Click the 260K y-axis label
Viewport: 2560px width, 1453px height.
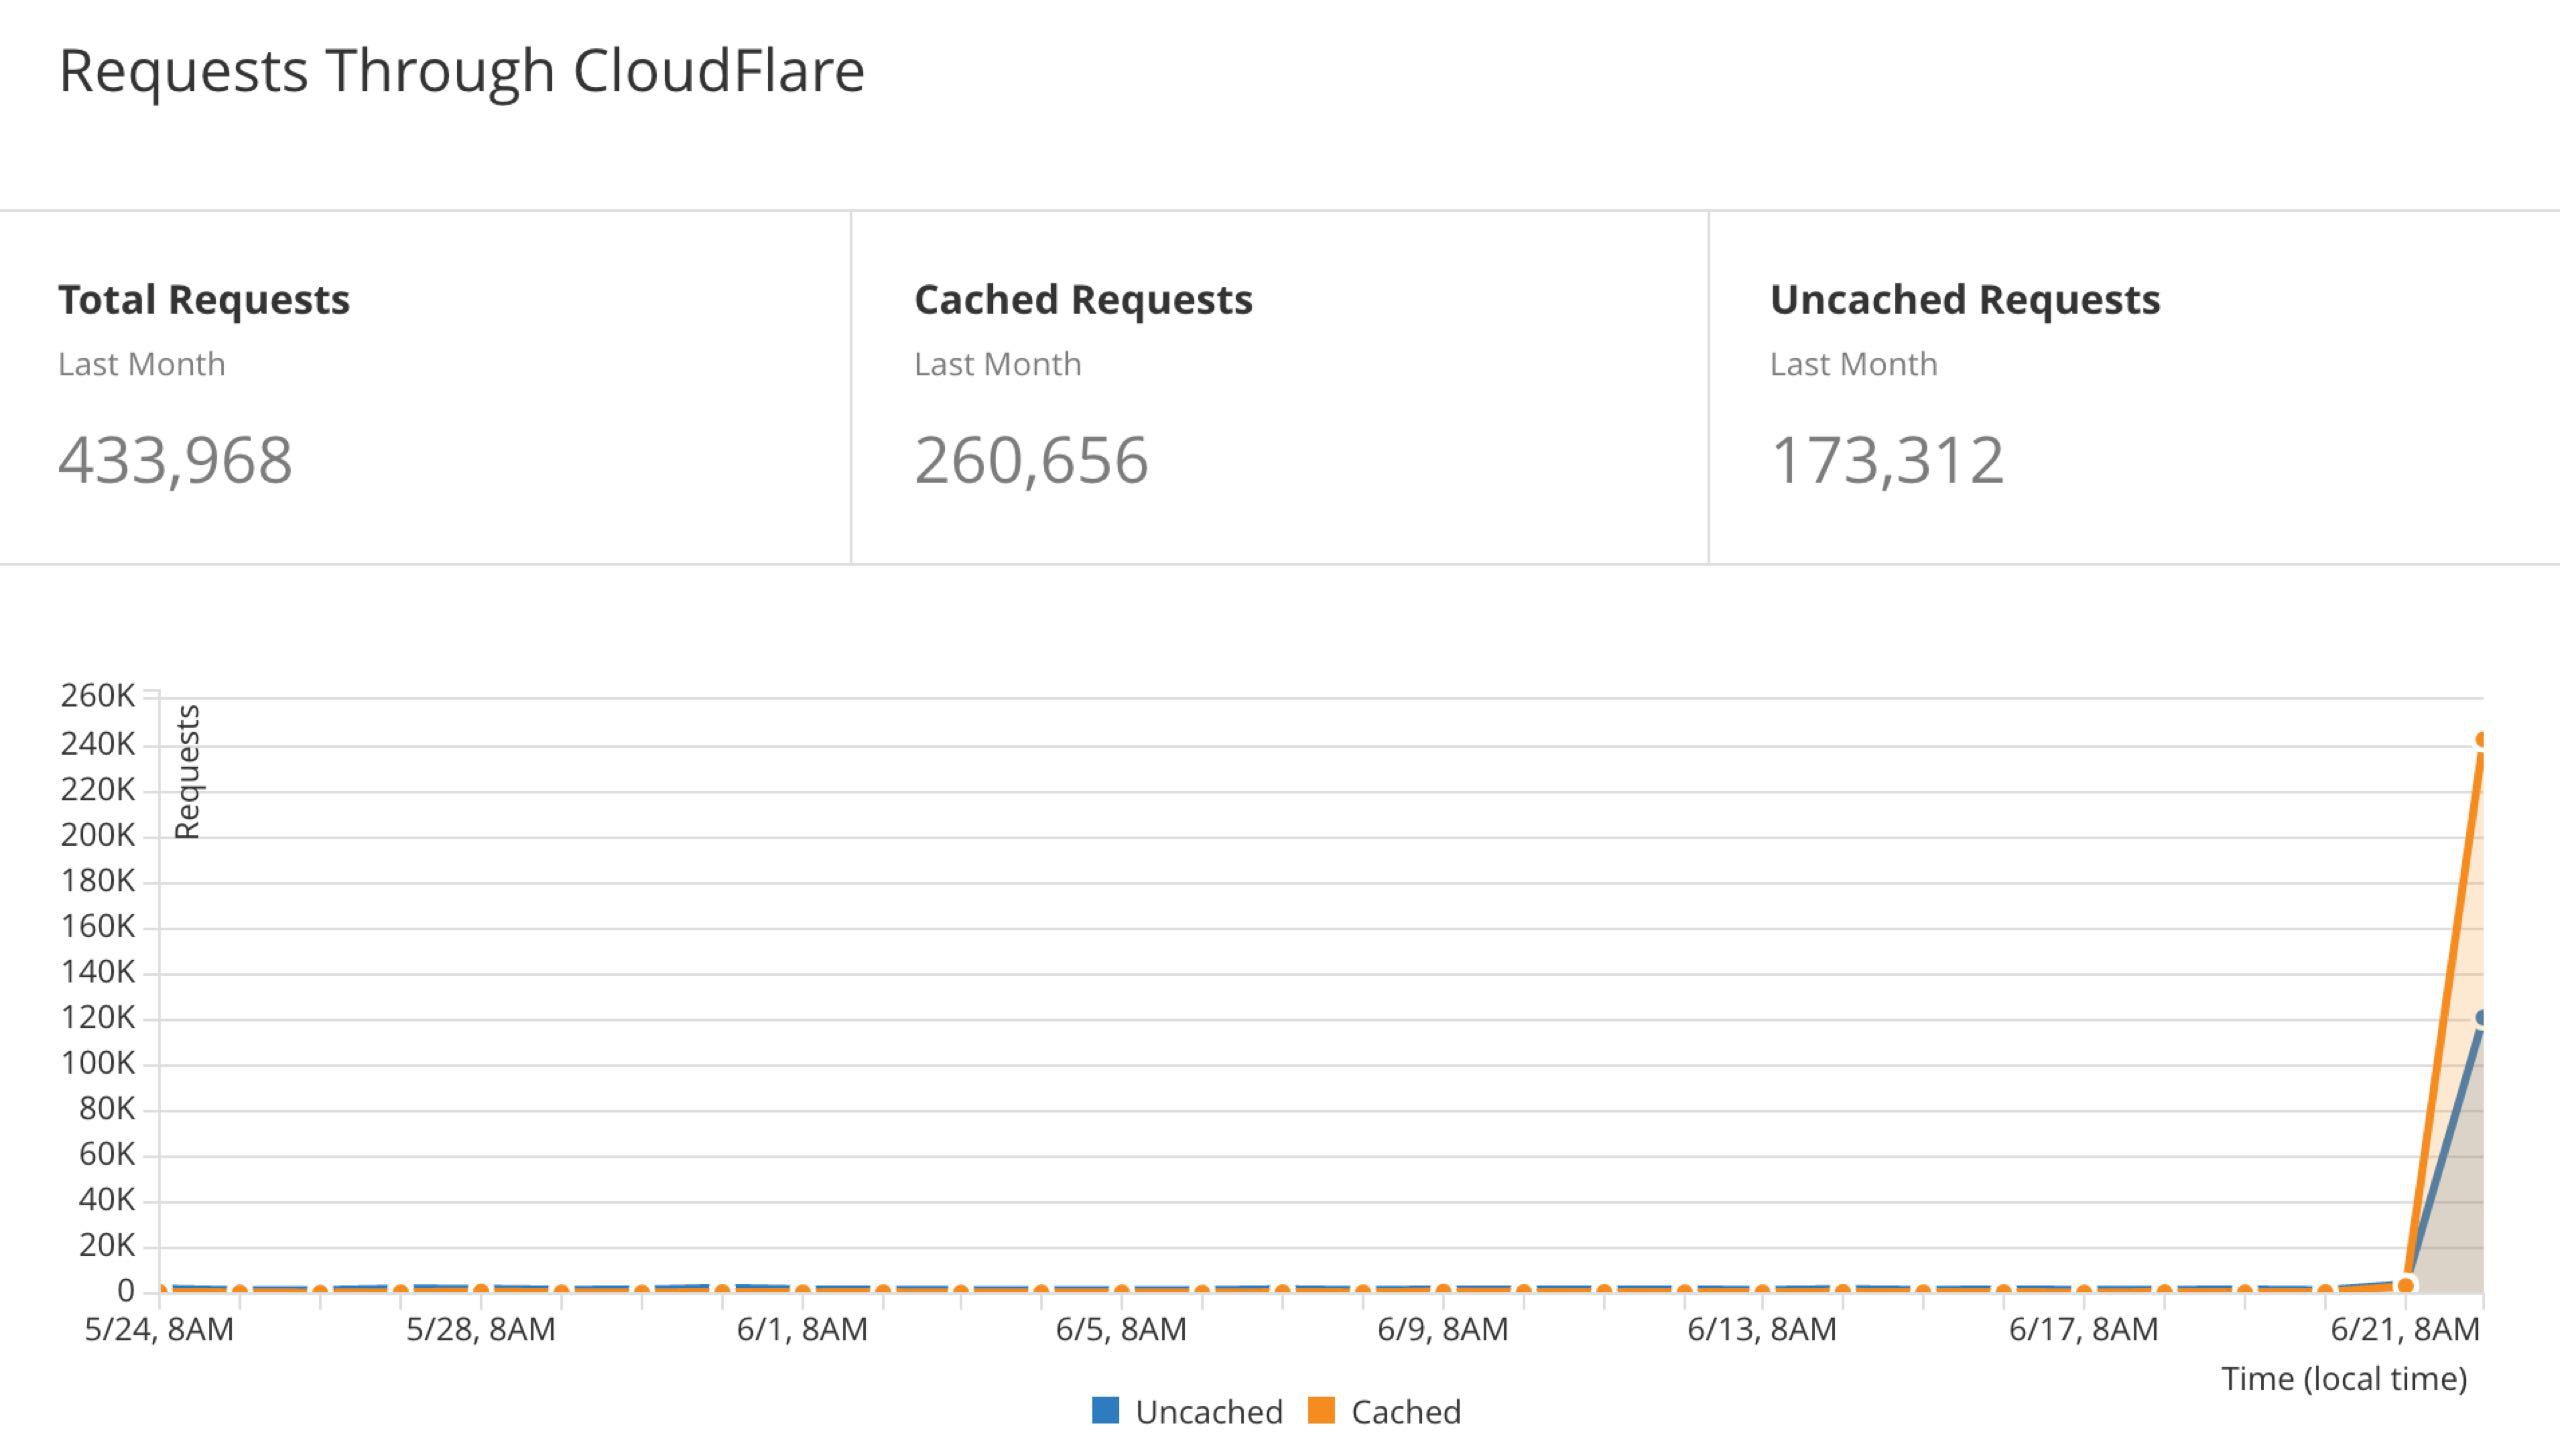coord(97,695)
